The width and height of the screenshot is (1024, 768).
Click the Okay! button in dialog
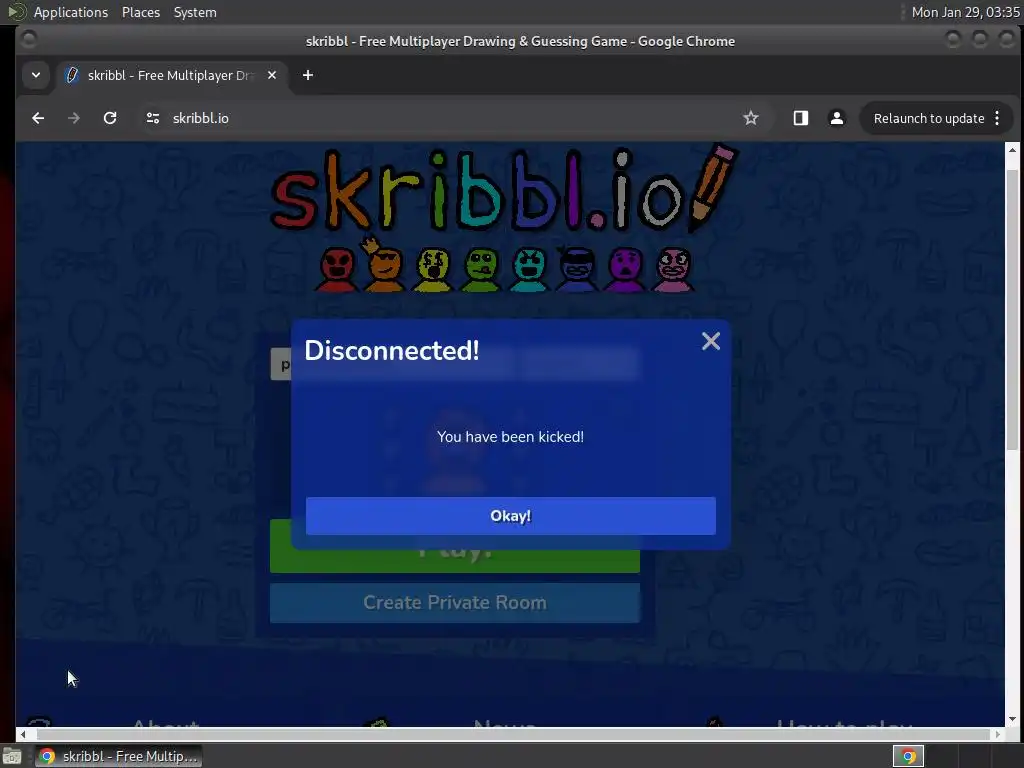tap(510, 516)
